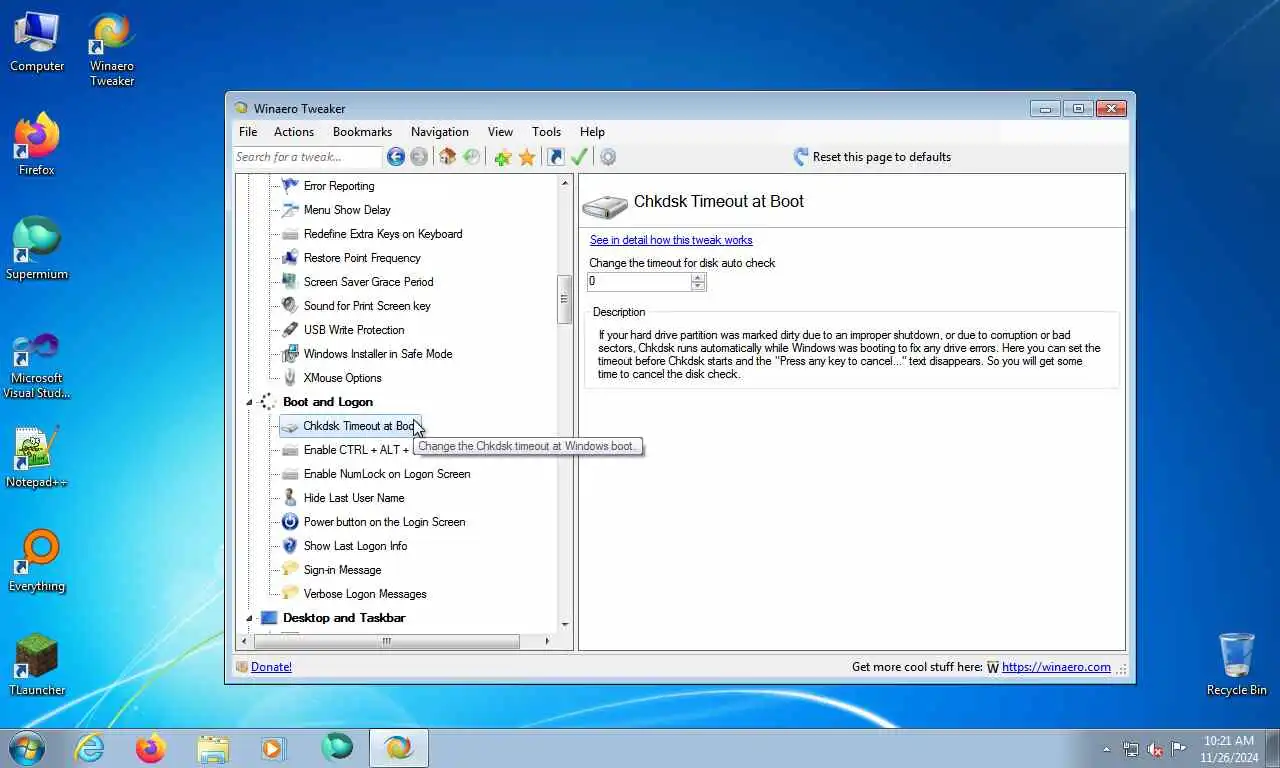Click the create shortcut arrow icon
1280x768 pixels.
point(555,157)
